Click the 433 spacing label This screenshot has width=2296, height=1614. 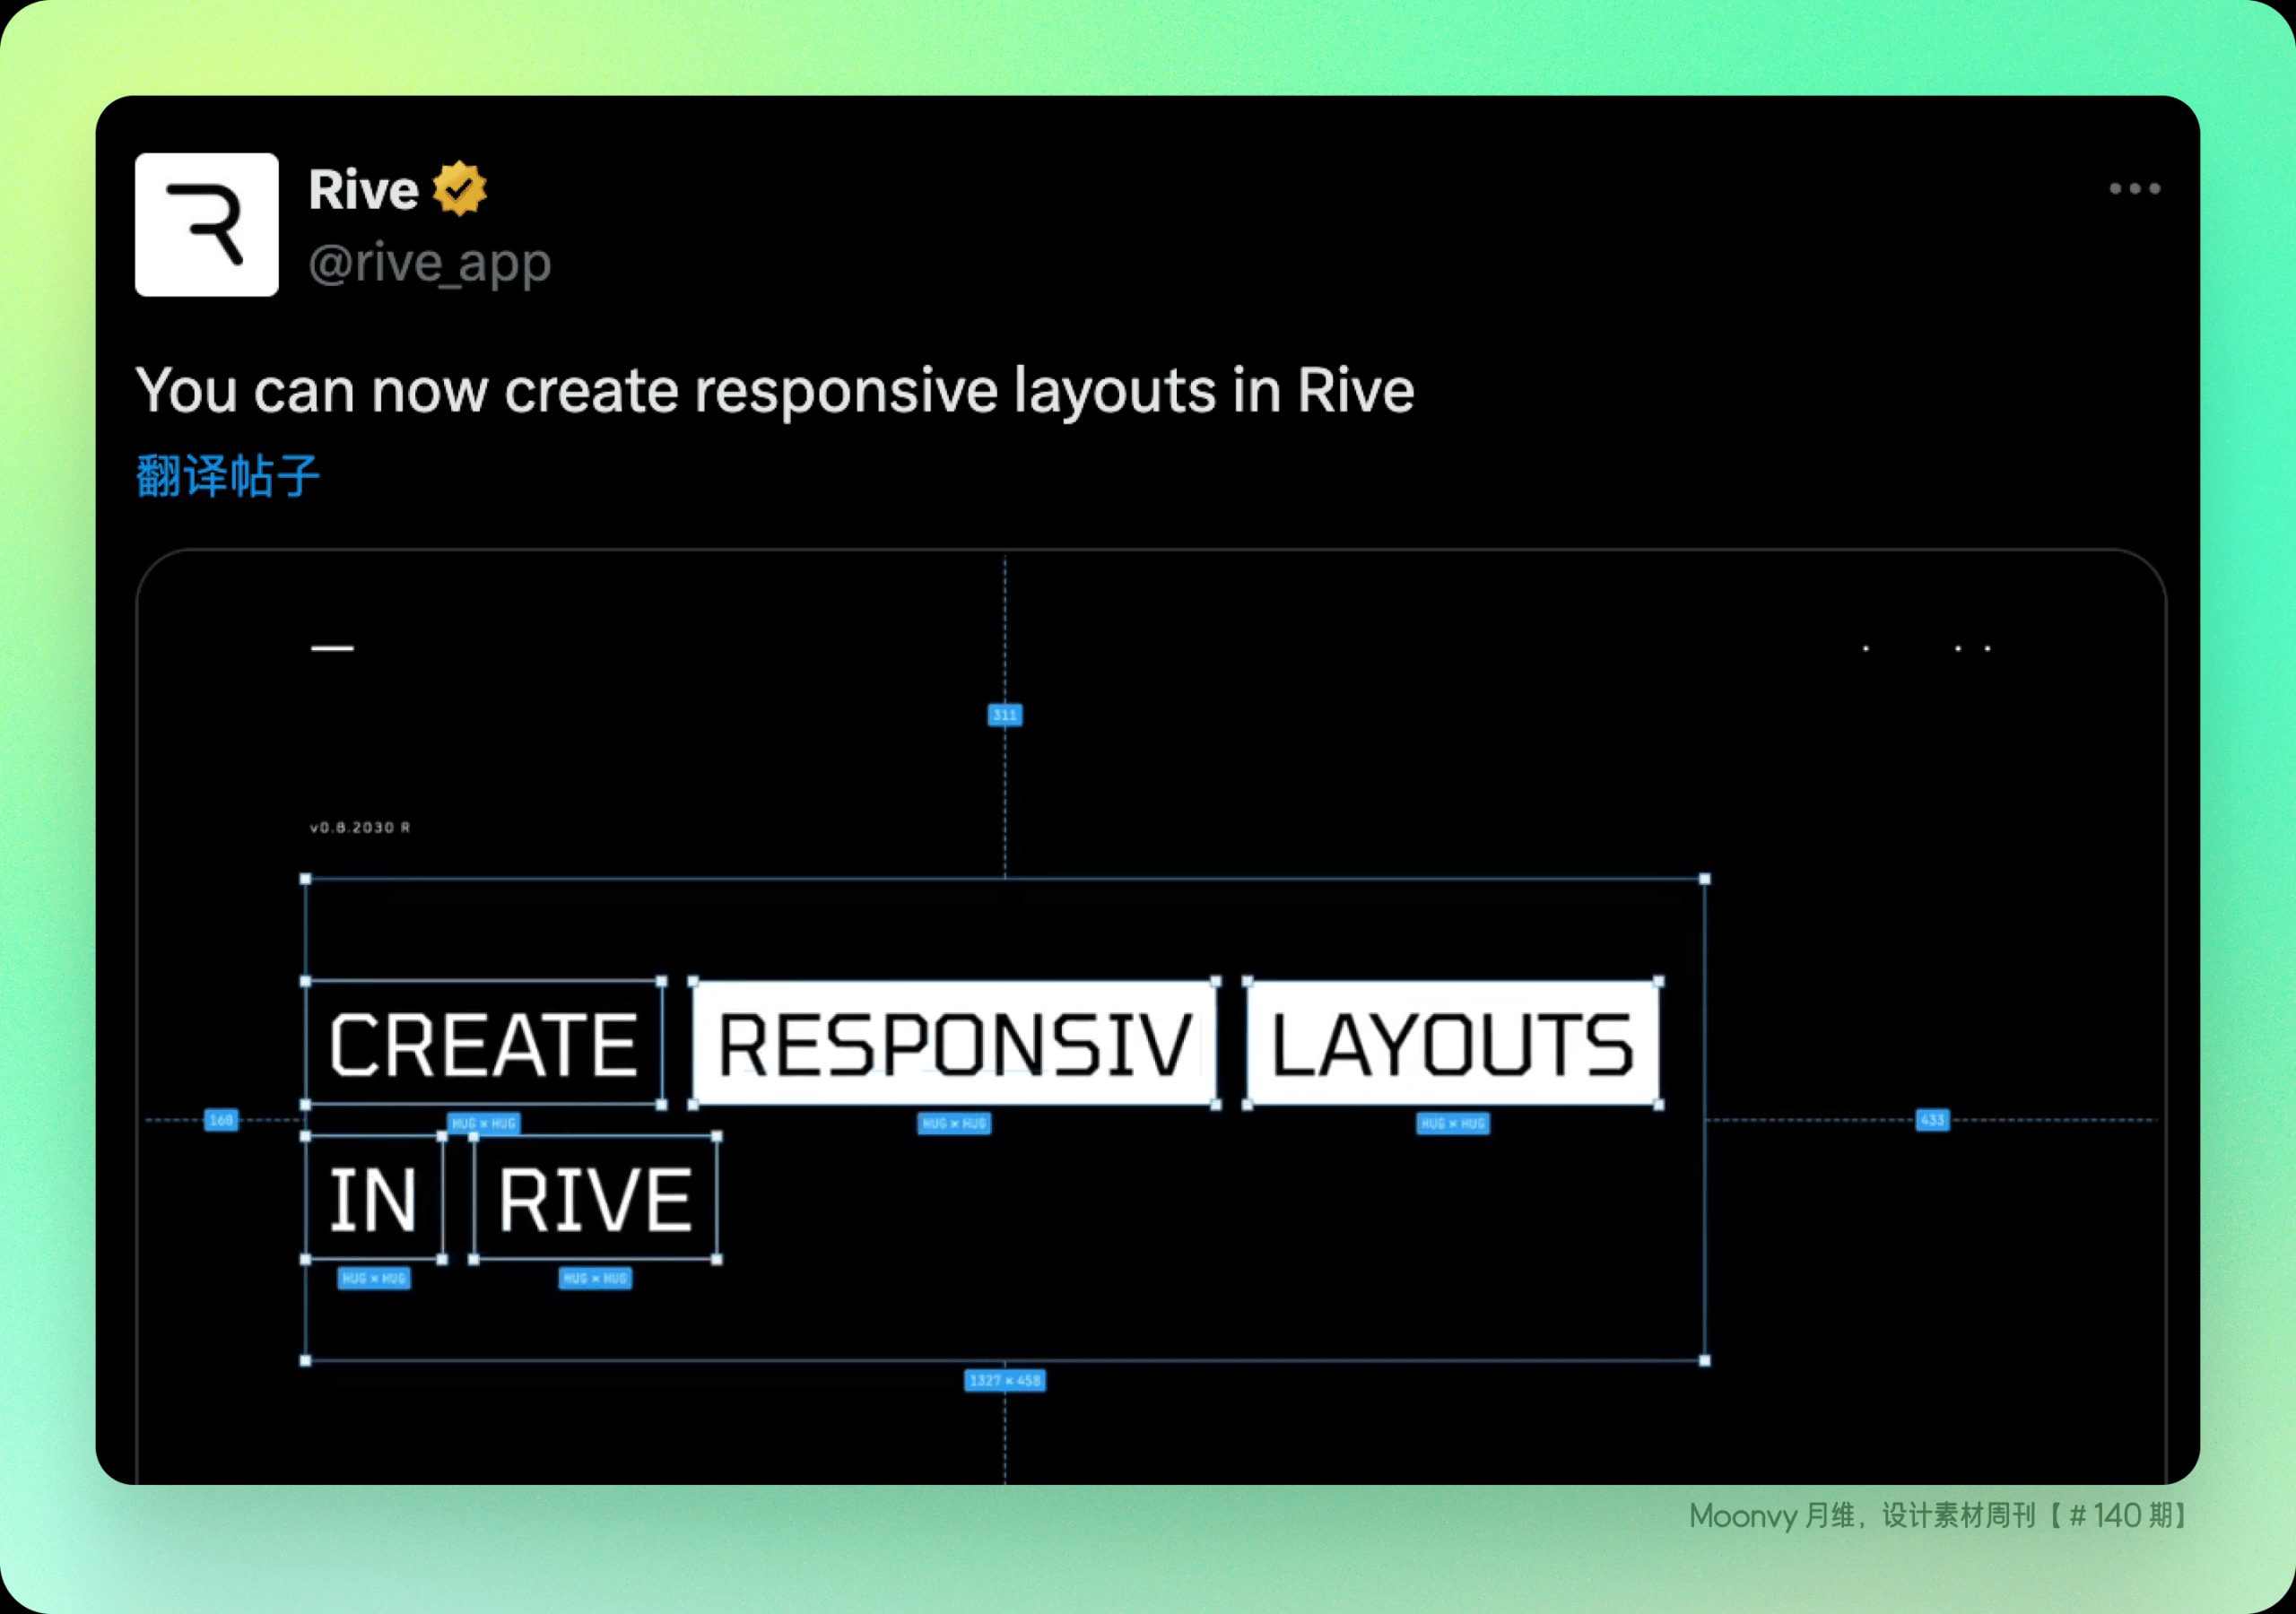click(1933, 1120)
